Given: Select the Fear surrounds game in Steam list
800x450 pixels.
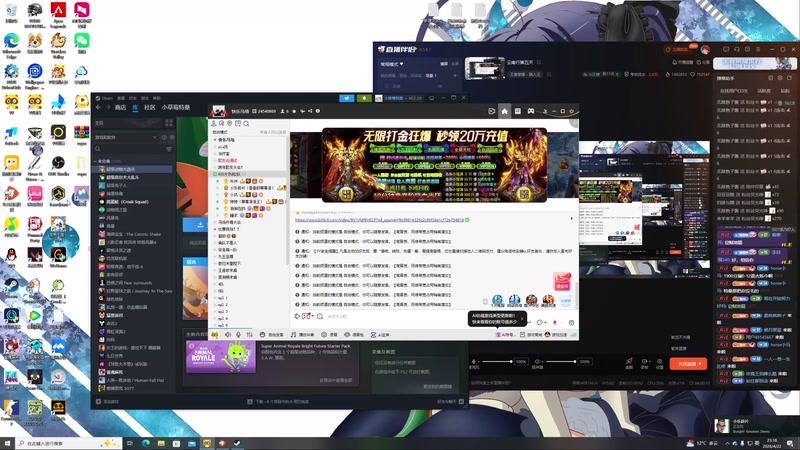Looking at the screenshot, I should (x=129, y=283).
